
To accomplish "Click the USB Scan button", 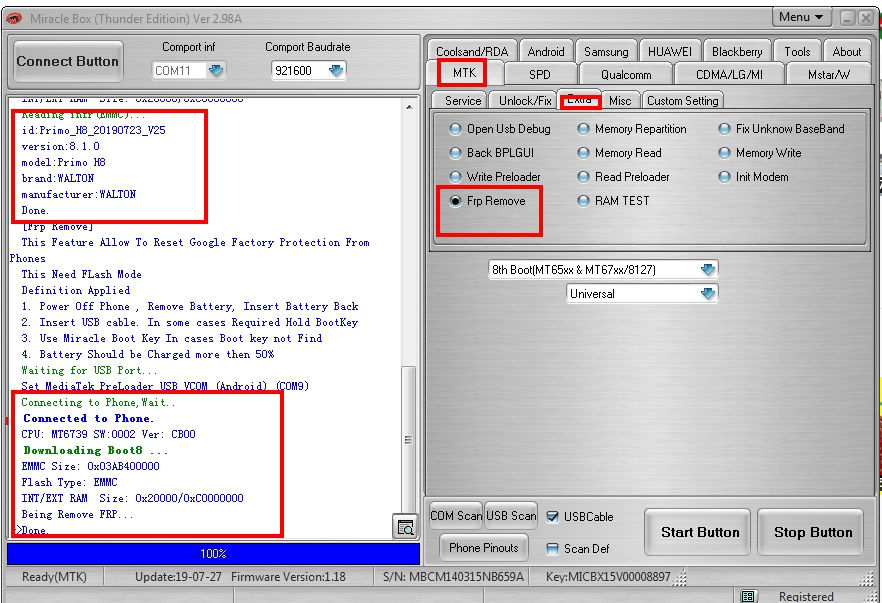I will (x=511, y=516).
